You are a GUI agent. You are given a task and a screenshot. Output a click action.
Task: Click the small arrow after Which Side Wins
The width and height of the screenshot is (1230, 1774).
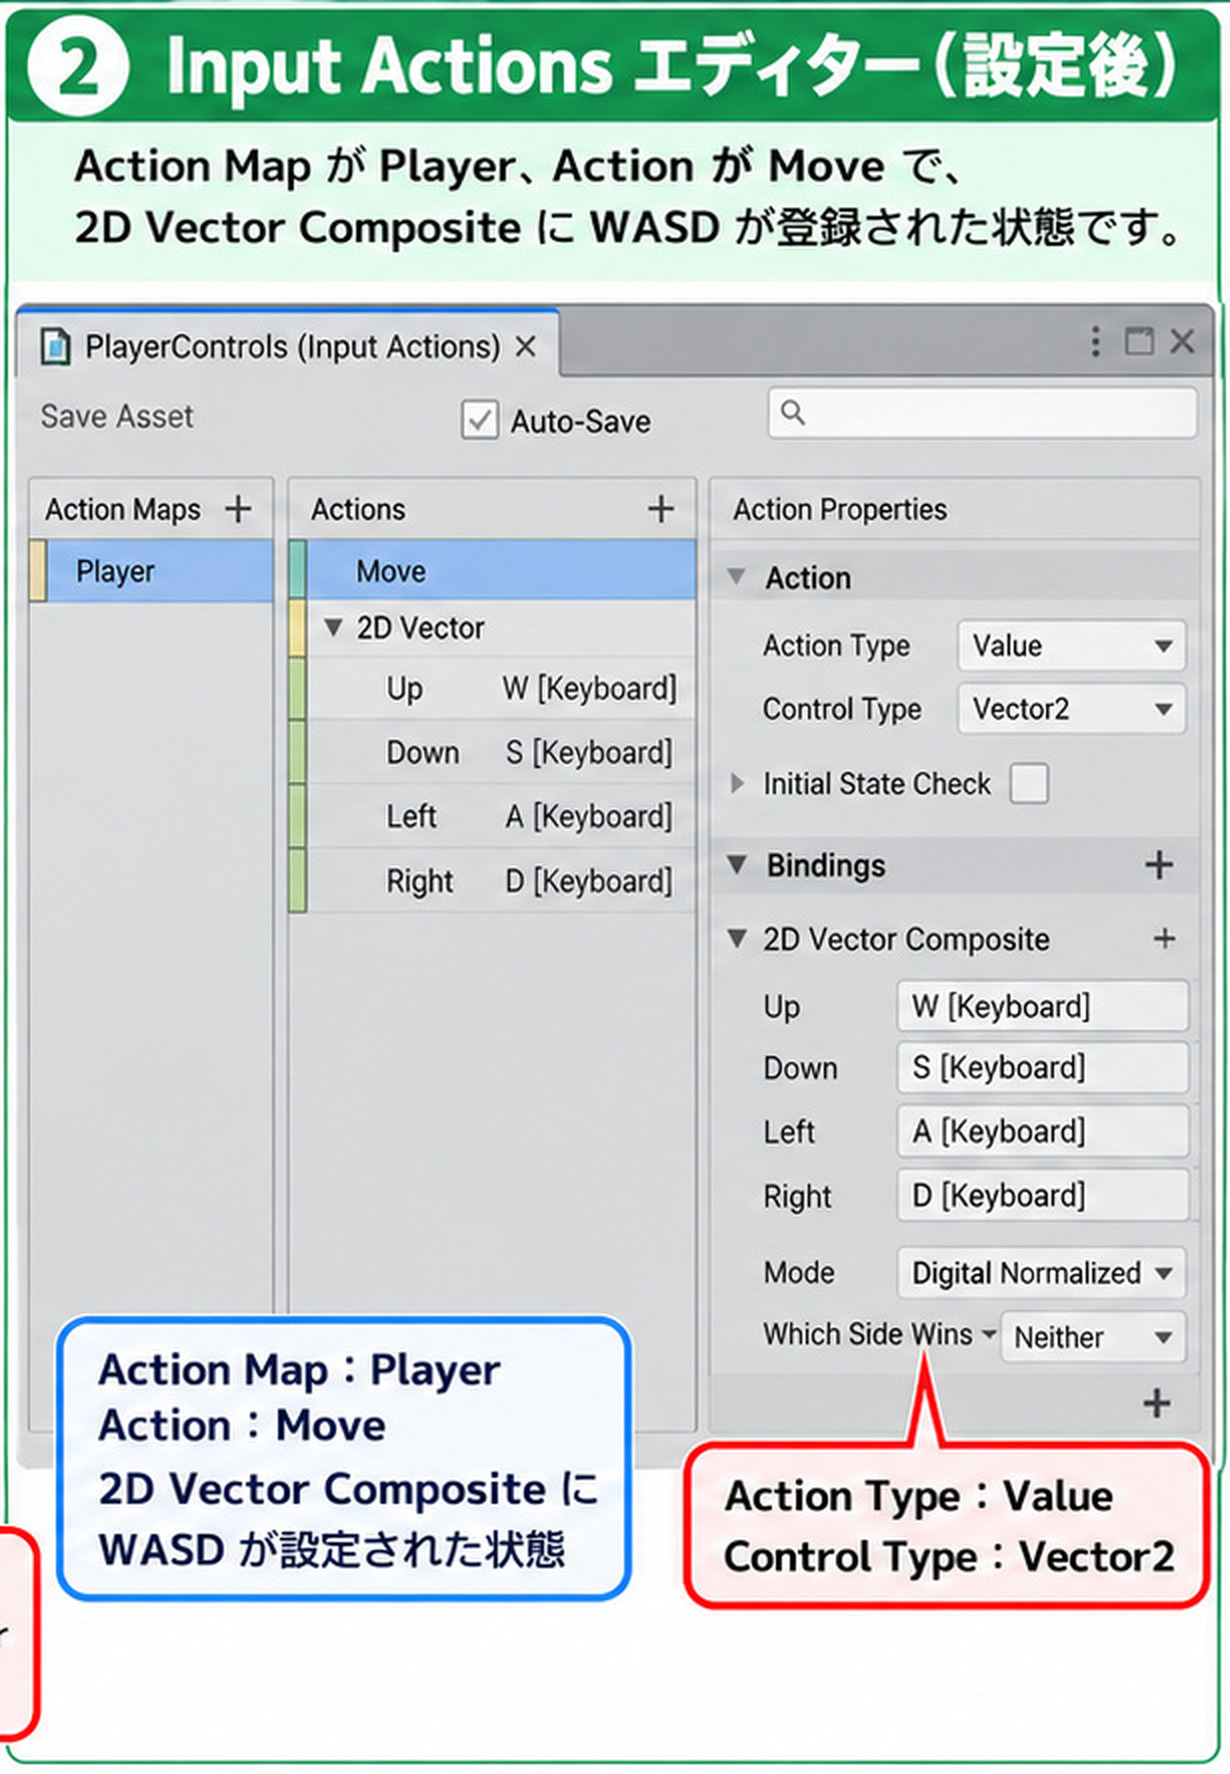(988, 1334)
